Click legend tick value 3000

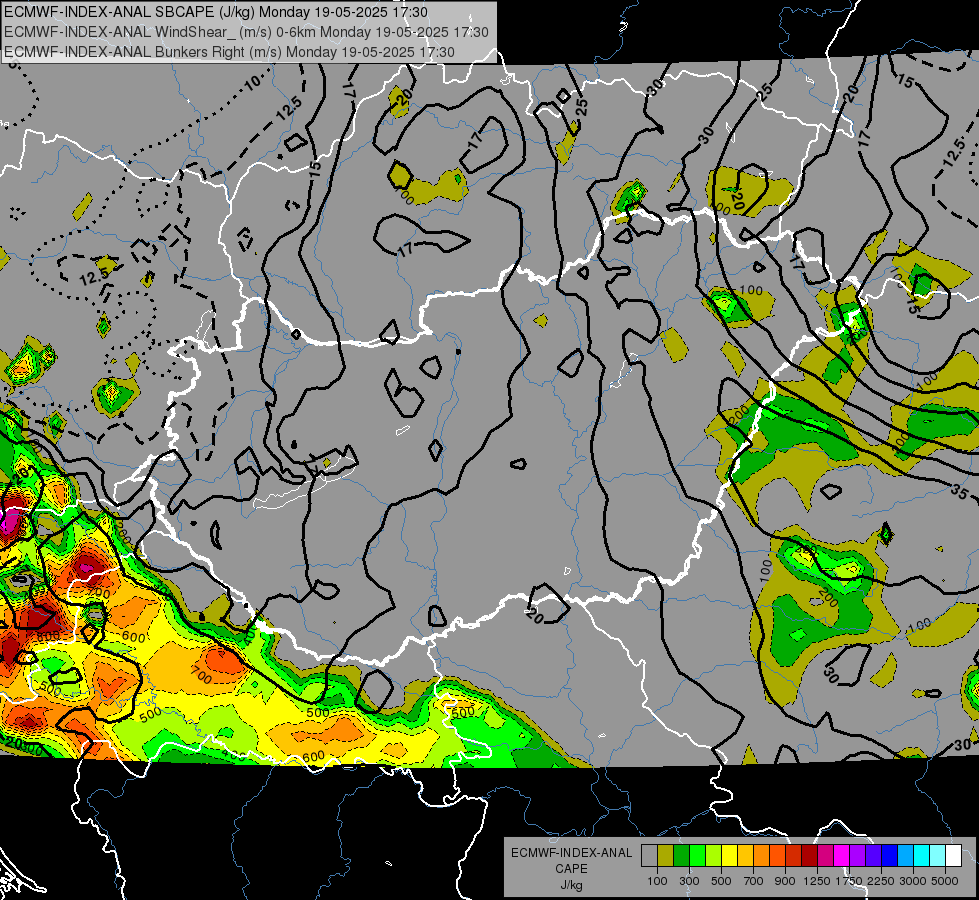pyautogui.click(x=913, y=881)
